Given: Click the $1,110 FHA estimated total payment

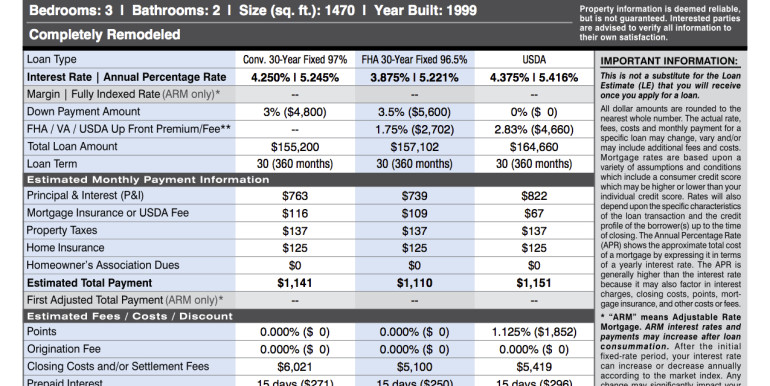Looking at the screenshot, I should [414, 283].
